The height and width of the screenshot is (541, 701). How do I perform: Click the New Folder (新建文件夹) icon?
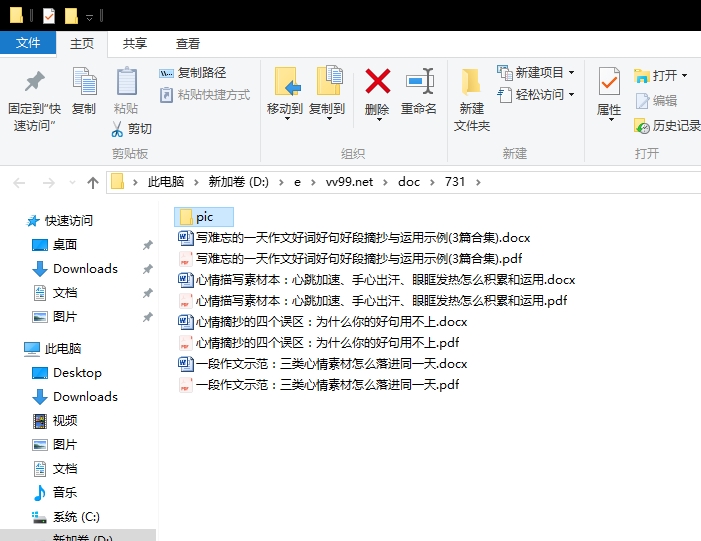point(471,82)
